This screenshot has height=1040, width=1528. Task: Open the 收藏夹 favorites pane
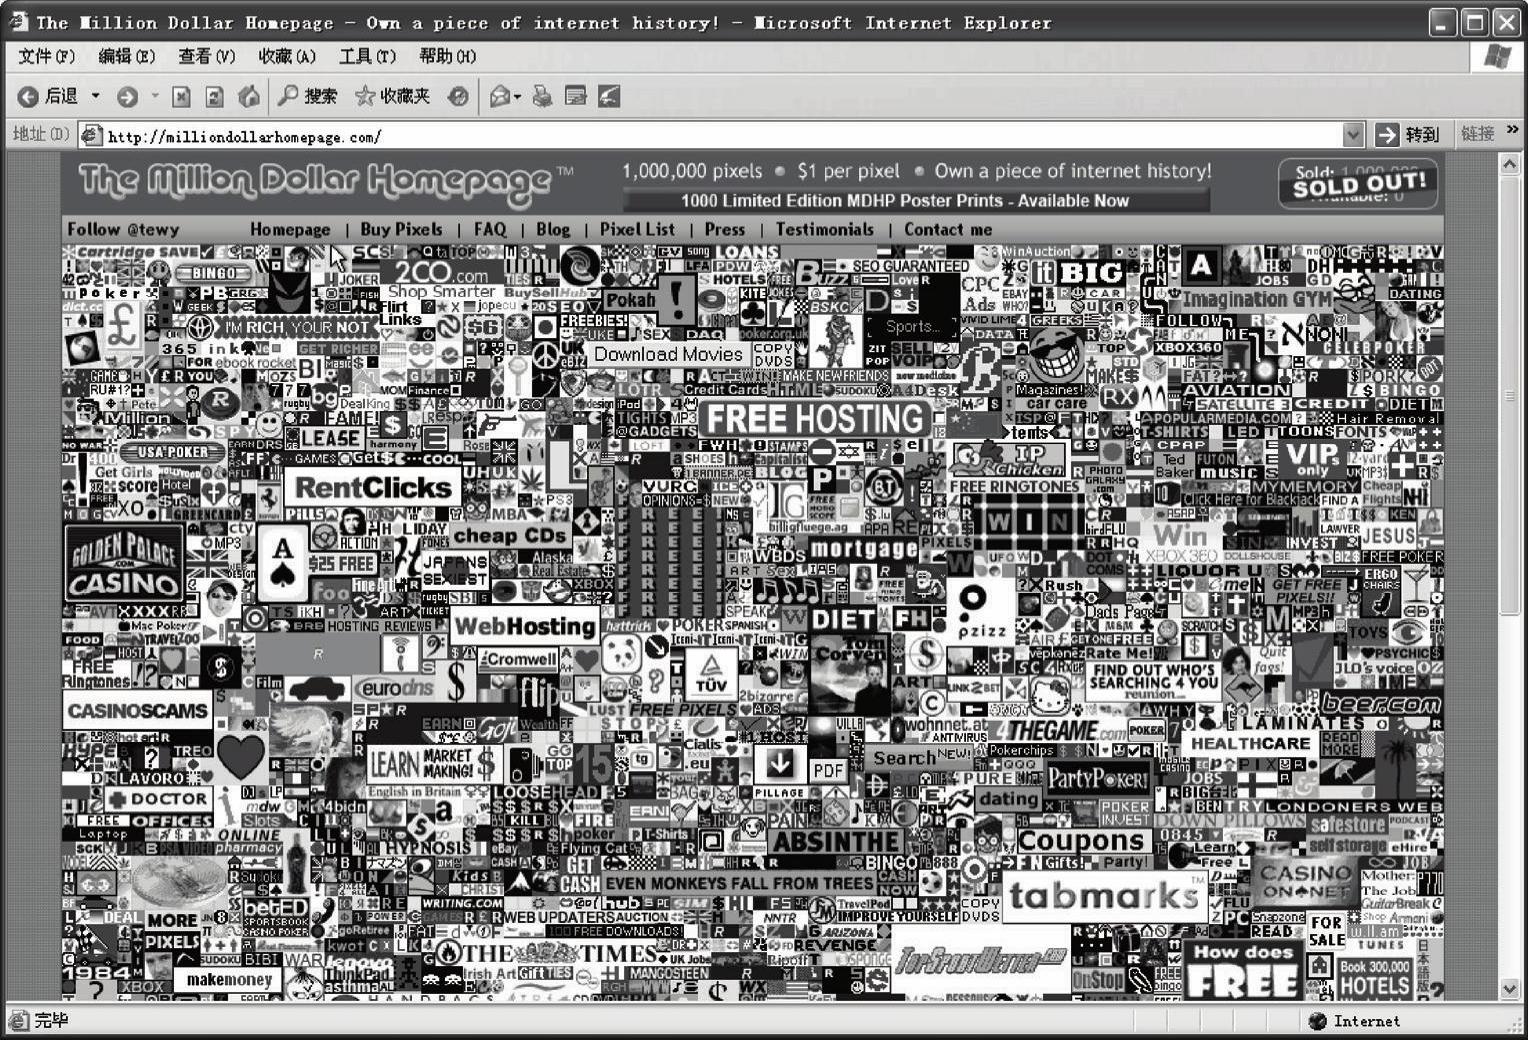[x=393, y=96]
